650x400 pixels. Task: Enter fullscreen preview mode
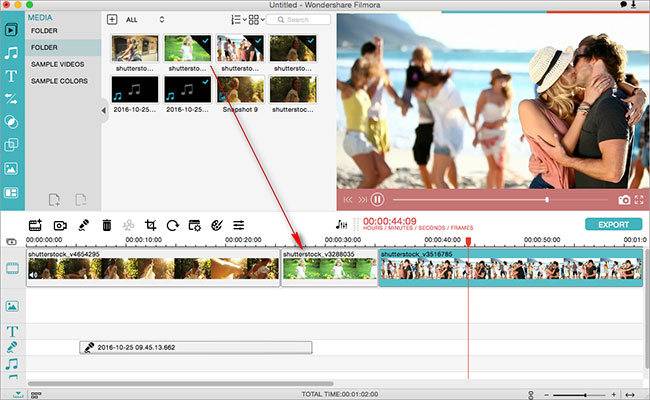point(640,200)
